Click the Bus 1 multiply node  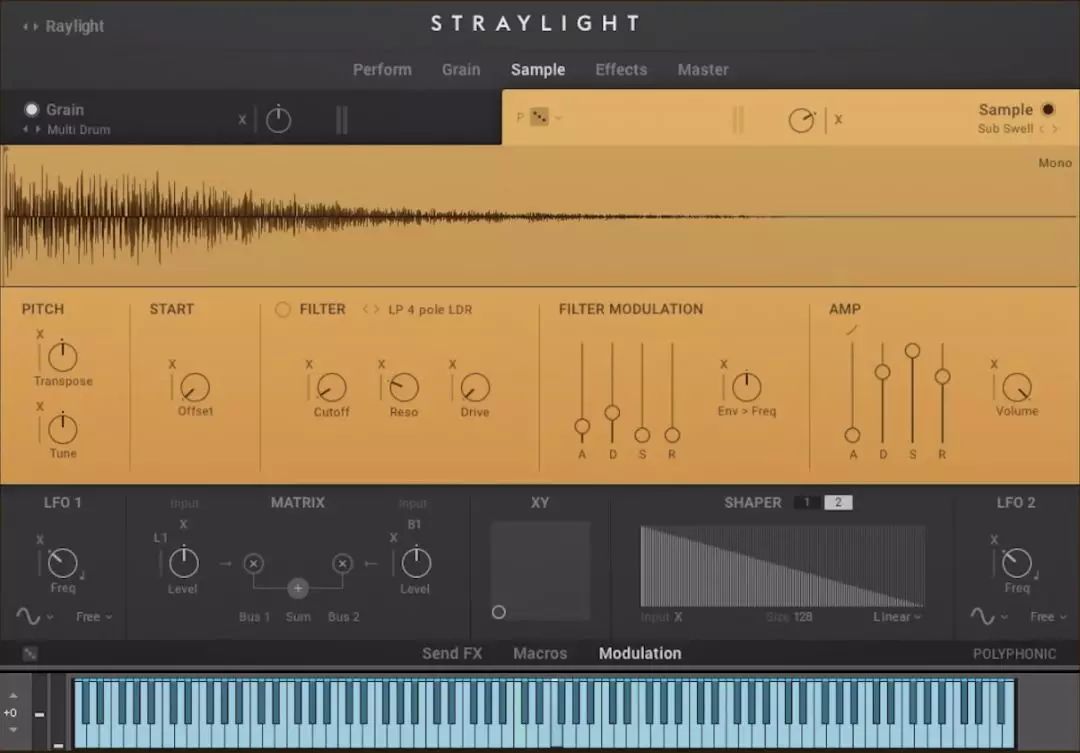click(x=253, y=564)
